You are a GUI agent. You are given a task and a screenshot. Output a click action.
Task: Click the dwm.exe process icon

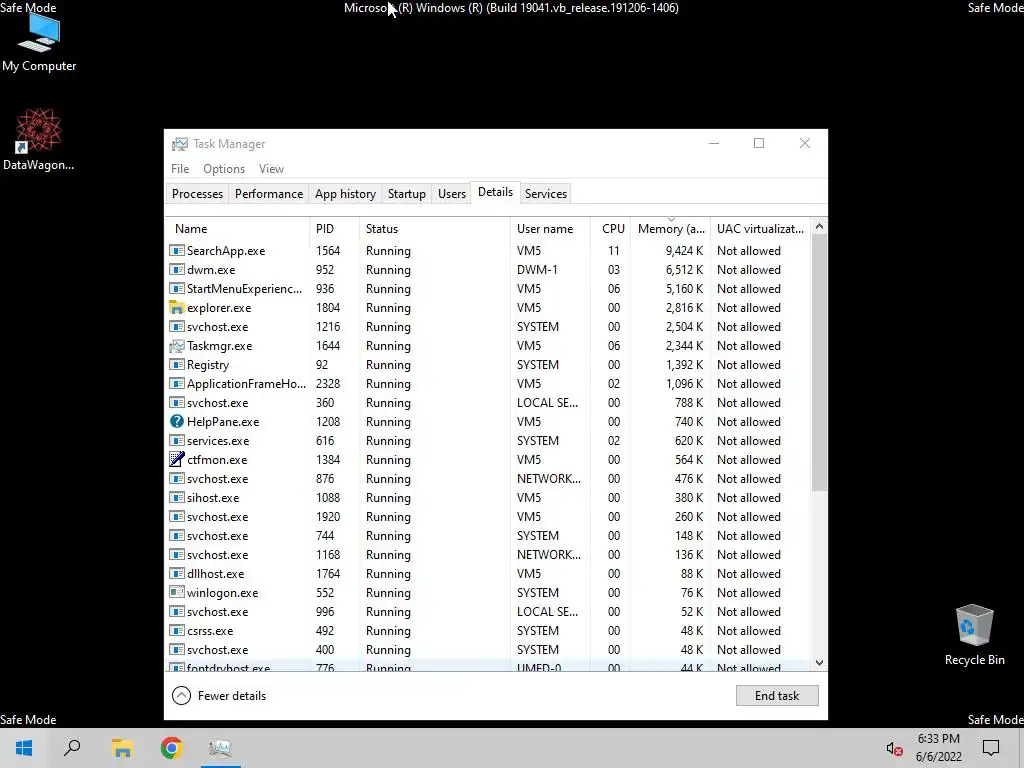[x=176, y=270]
